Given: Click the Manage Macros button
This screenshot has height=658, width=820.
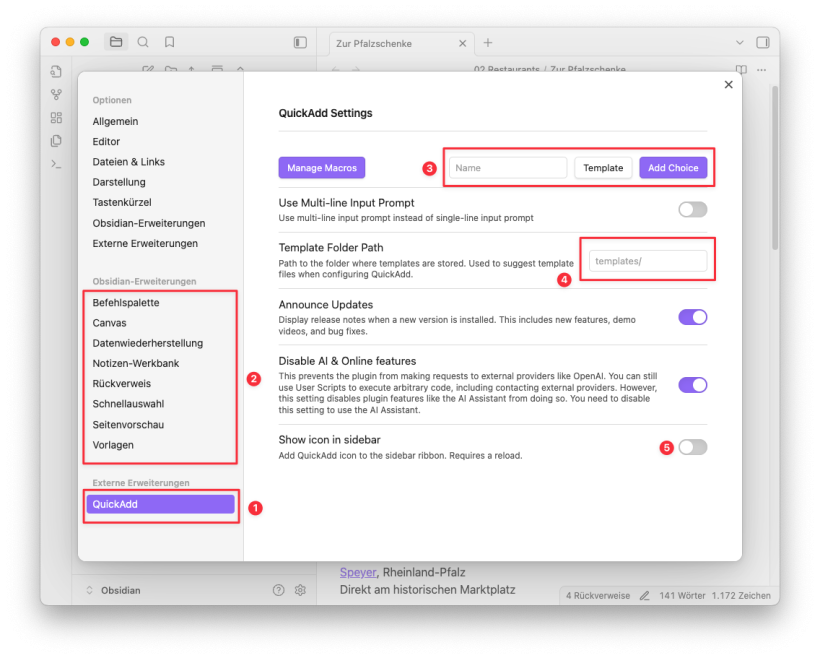Looking at the screenshot, I should pos(322,168).
